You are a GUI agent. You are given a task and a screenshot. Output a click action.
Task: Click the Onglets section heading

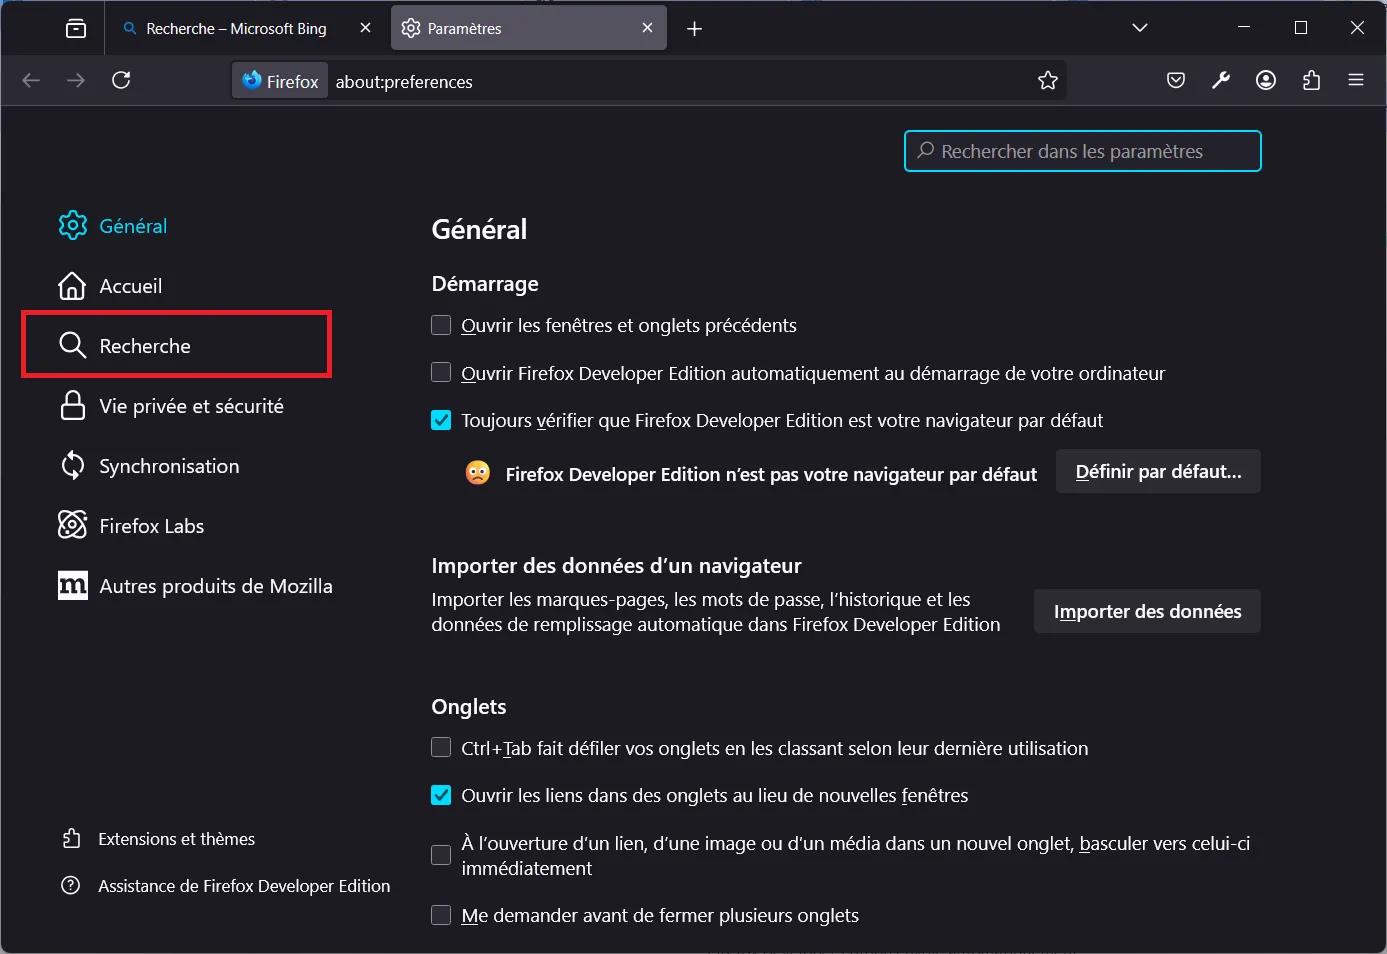click(469, 707)
